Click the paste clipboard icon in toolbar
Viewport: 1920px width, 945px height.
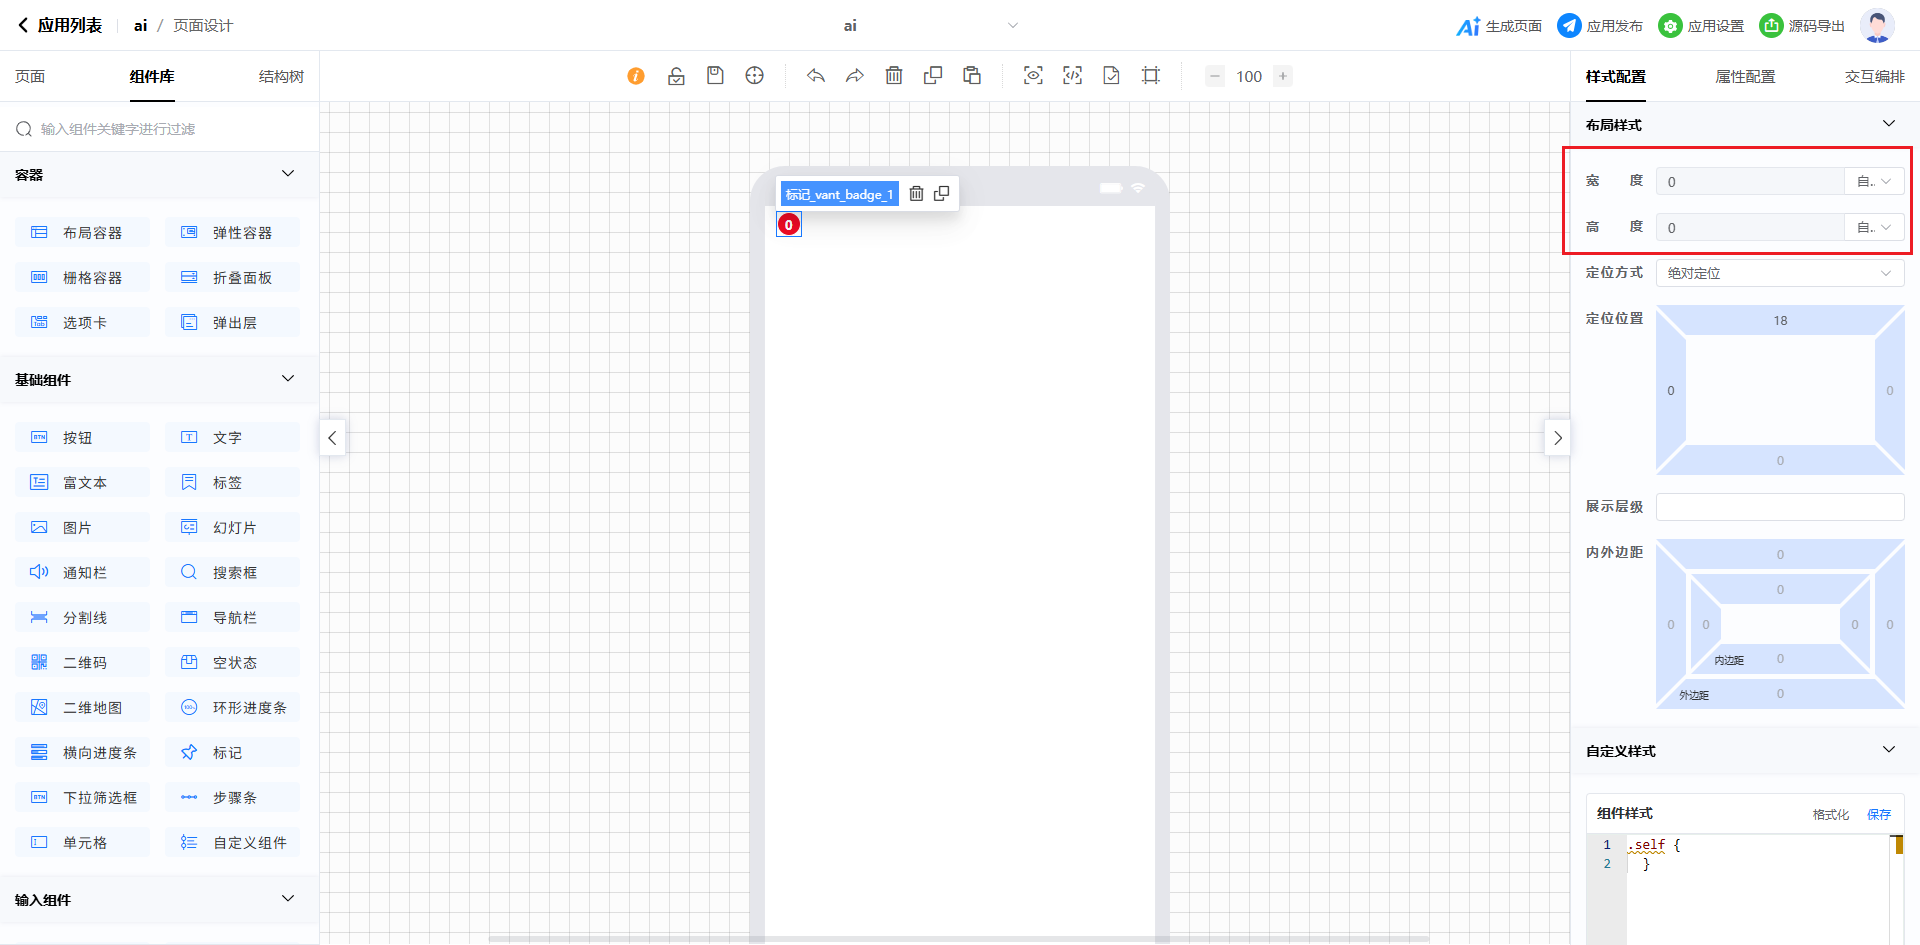coord(972,76)
